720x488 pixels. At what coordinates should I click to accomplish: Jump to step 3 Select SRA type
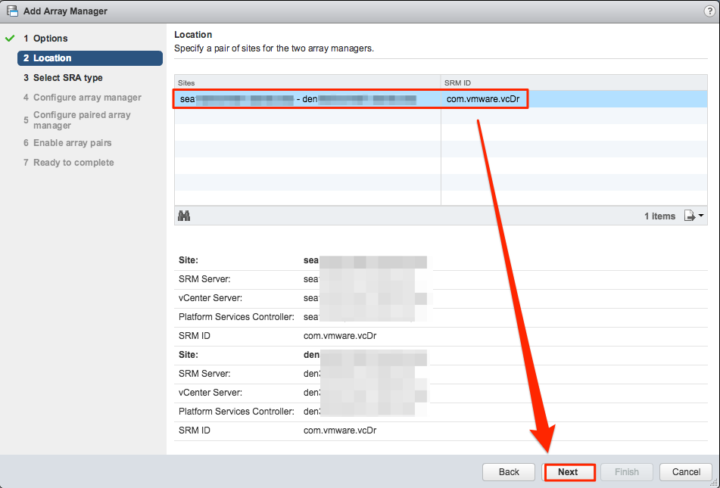pos(67,78)
